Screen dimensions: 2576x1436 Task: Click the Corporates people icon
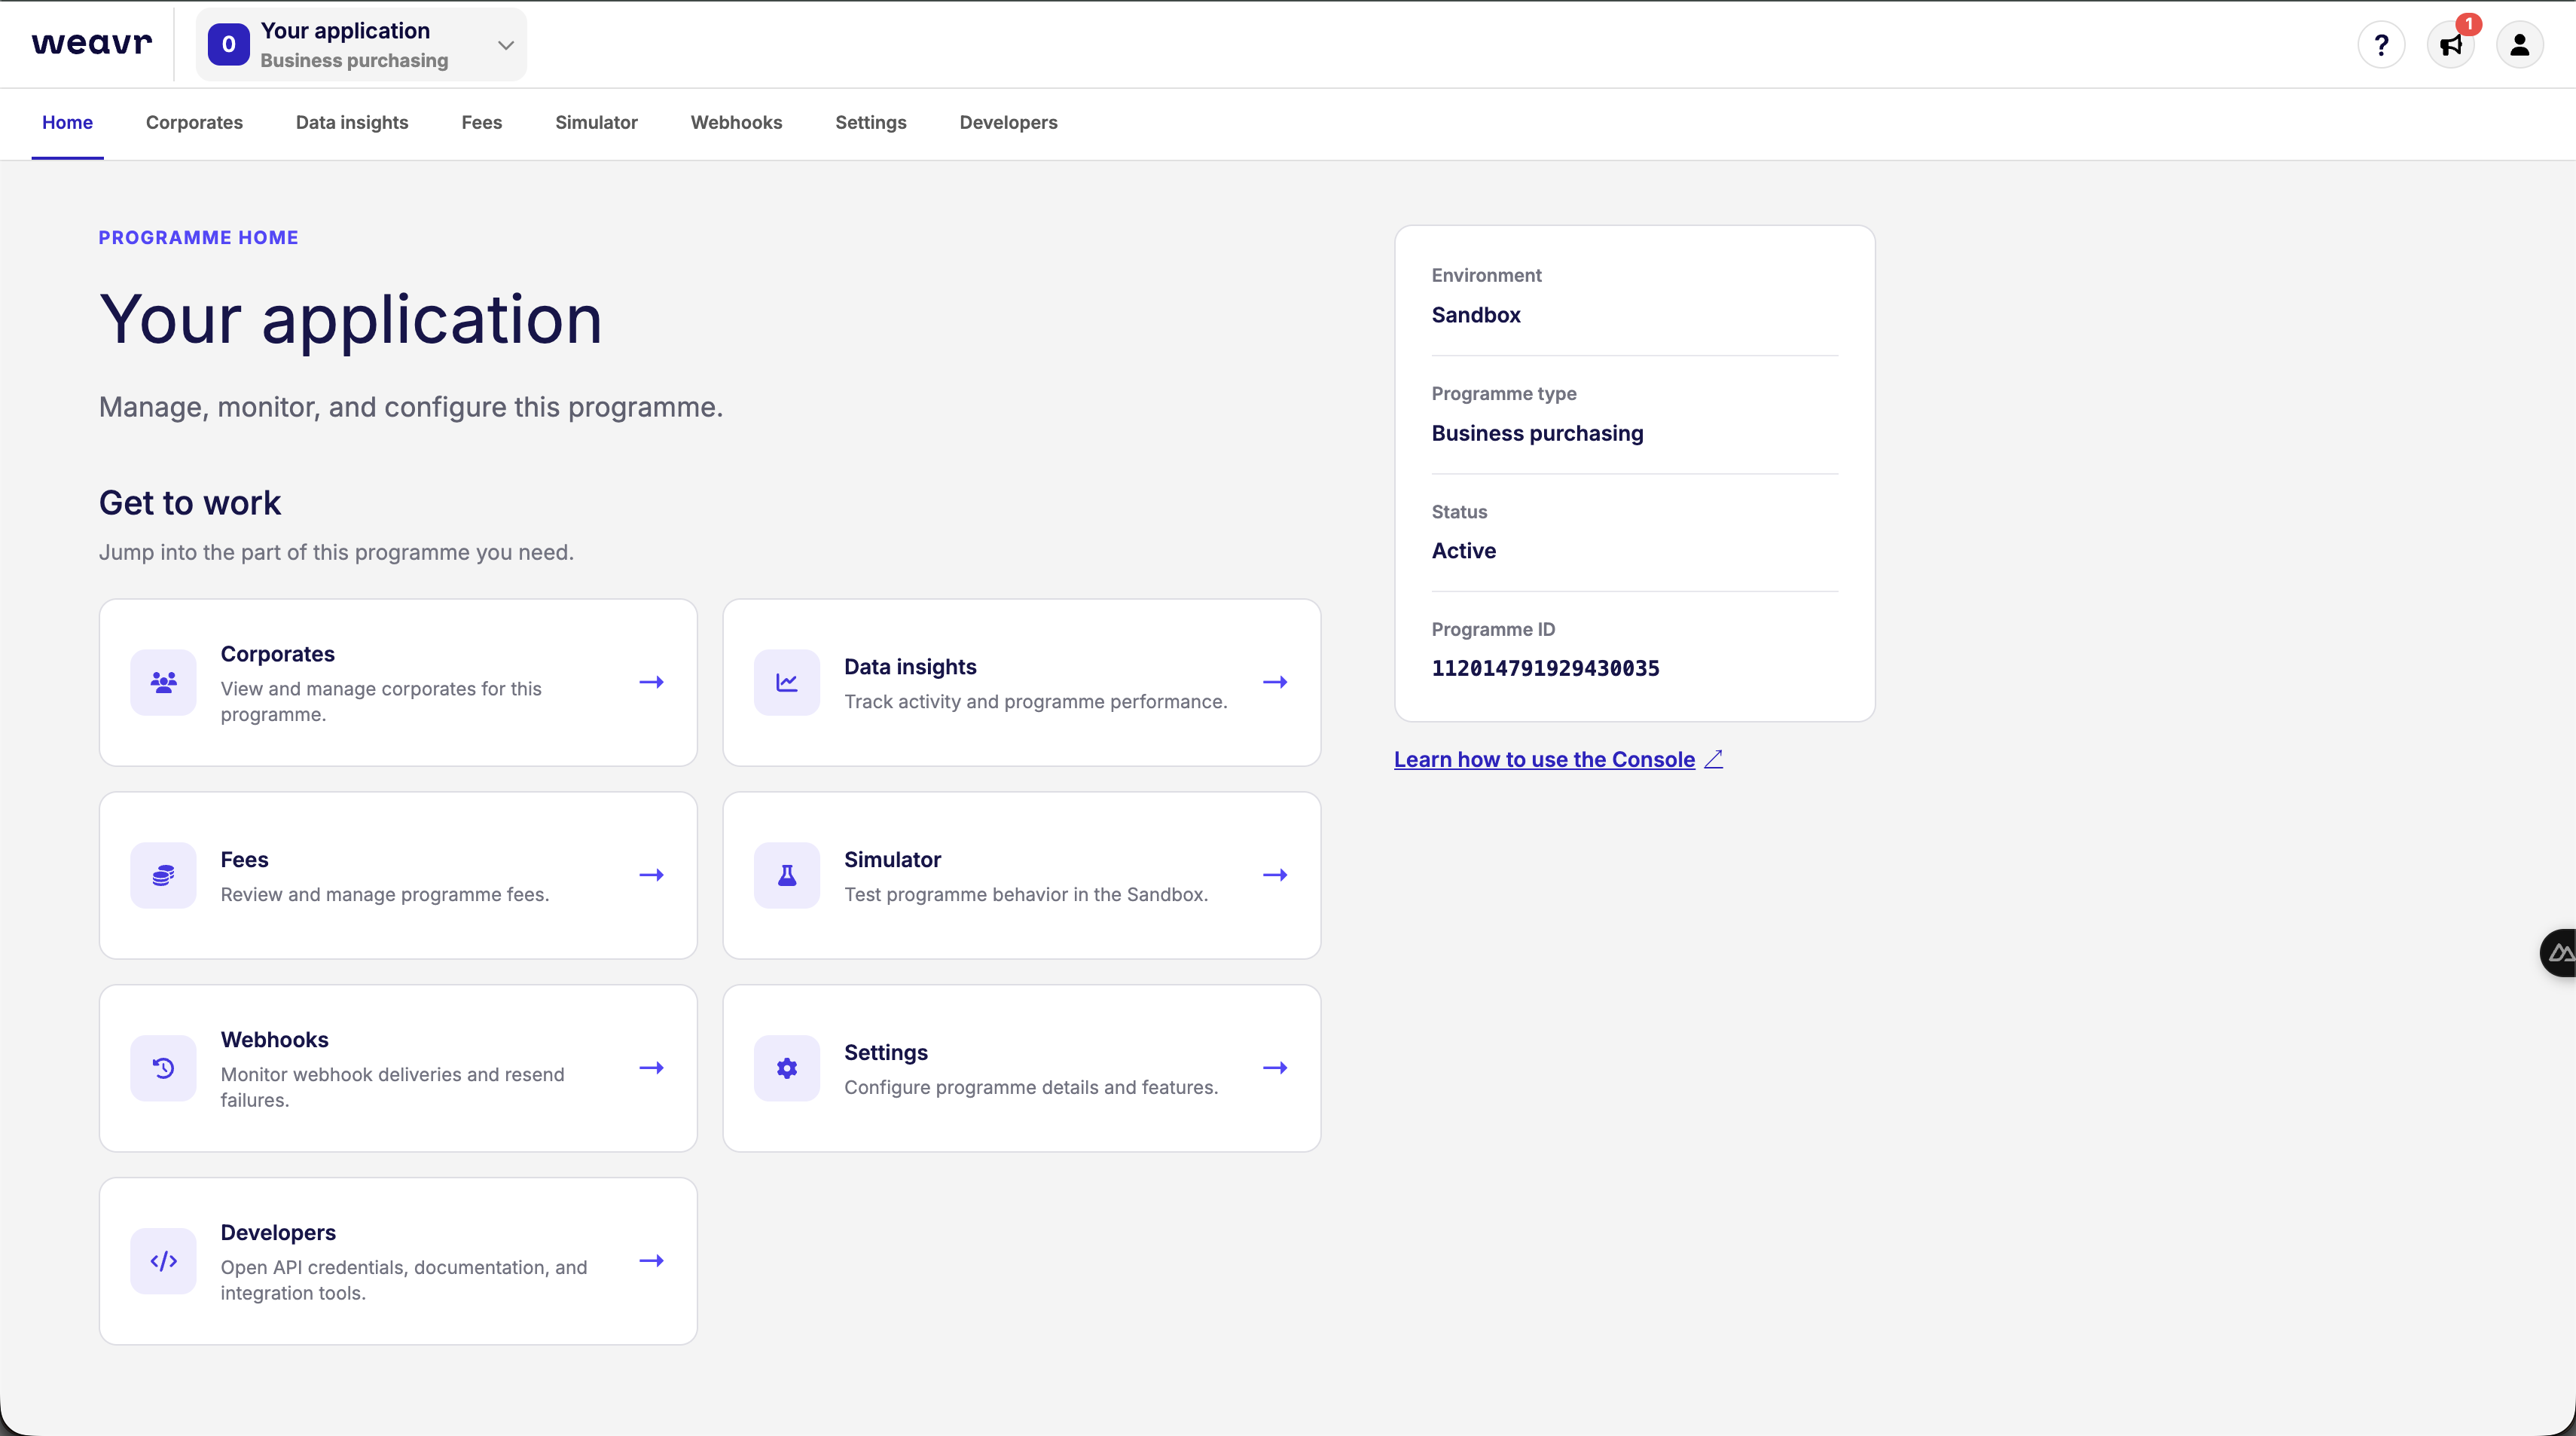[x=163, y=682]
